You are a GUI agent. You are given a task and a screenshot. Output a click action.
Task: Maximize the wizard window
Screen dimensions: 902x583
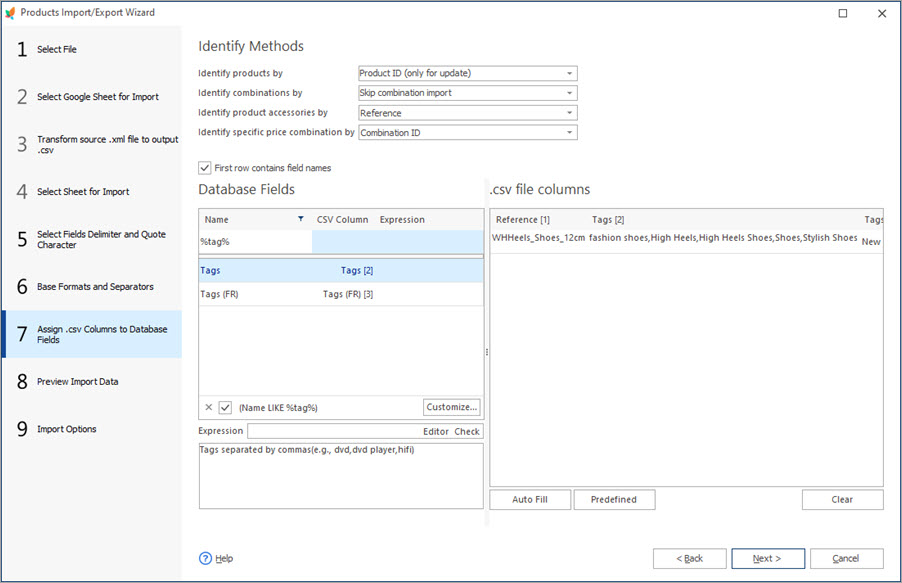tap(843, 13)
